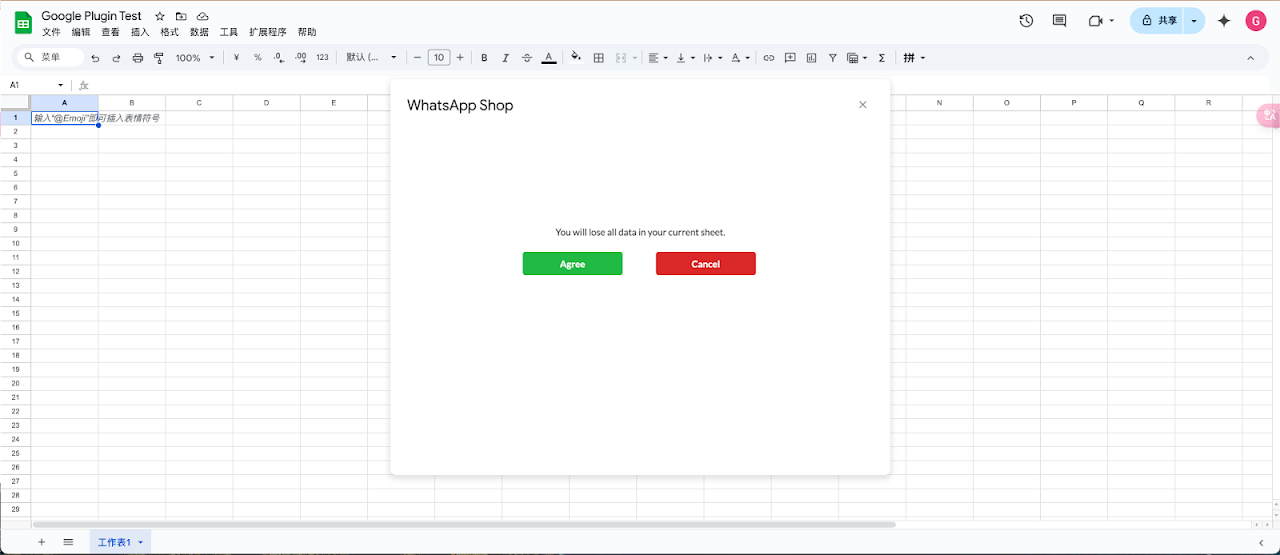Image resolution: width=1280 pixels, height=555 pixels.
Task: Insert a link
Action: pyautogui.click(x=769, y=58)
